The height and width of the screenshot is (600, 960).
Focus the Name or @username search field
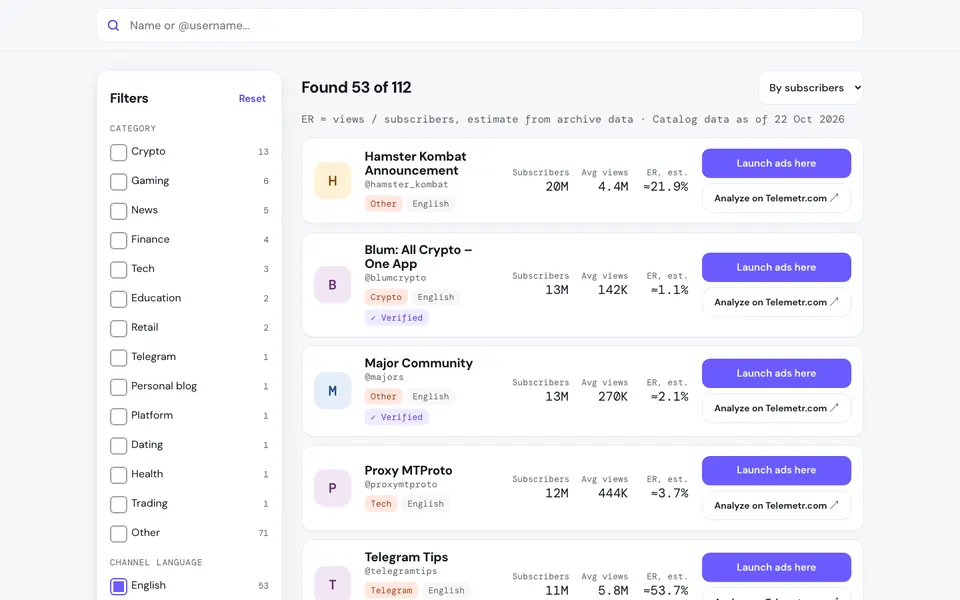480,26
